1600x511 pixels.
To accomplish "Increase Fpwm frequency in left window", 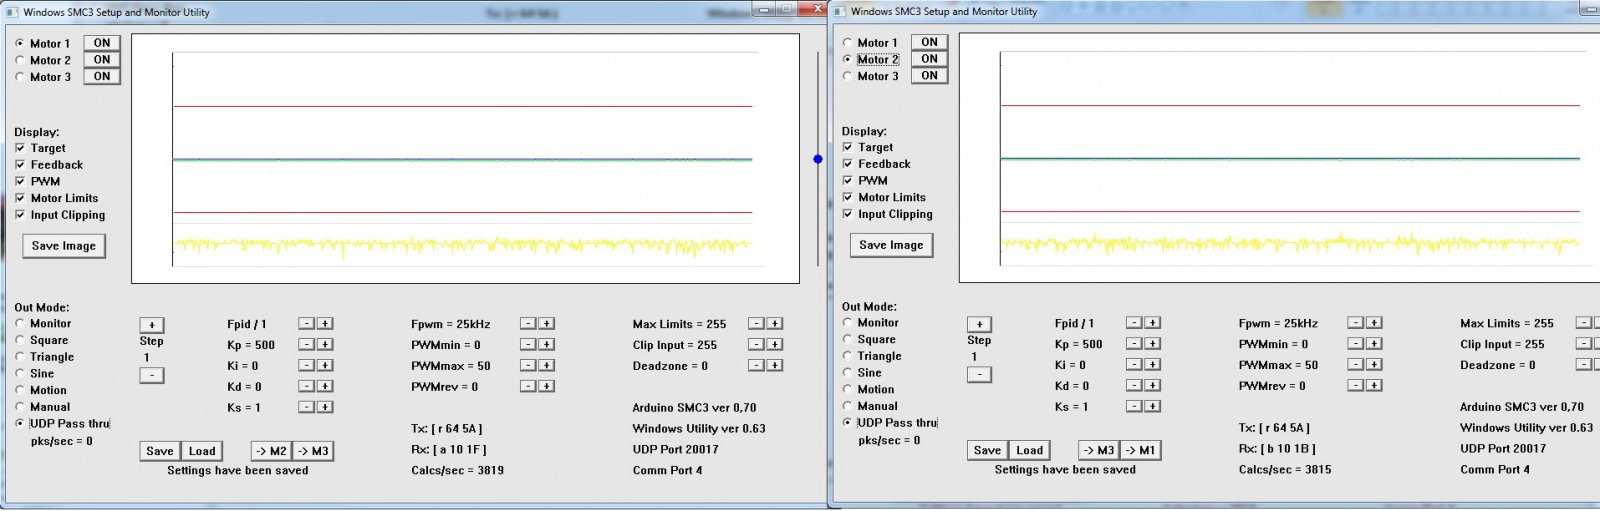I will pyautogui.click(x=547, y=324).
